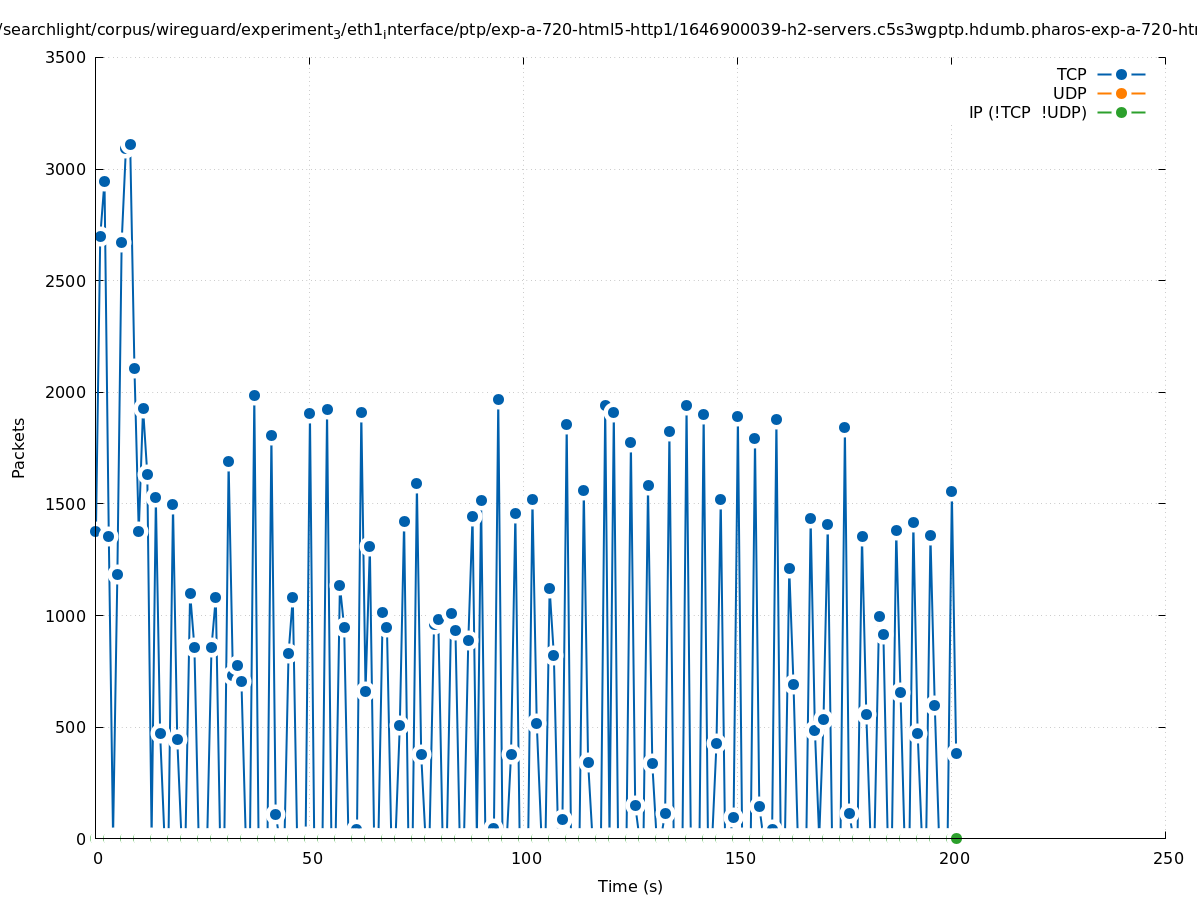Select the UDP legend label
This screenshot has height=900, width=1197.
(x=1069, y=93)
